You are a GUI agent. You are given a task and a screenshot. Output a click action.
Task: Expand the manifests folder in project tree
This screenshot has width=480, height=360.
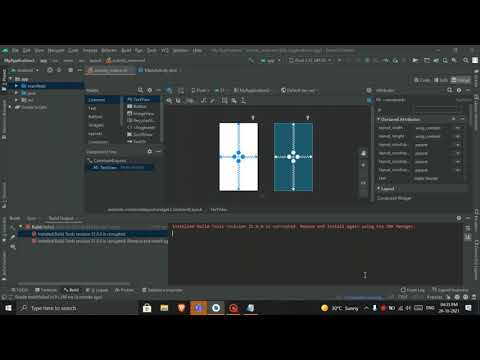[16, 86]
